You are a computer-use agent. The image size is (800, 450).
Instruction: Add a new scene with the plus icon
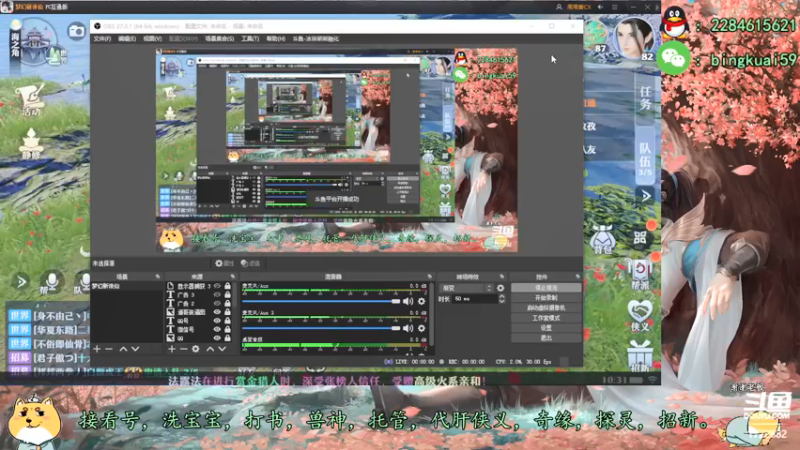pyautogui.click(x=97, y=349)
